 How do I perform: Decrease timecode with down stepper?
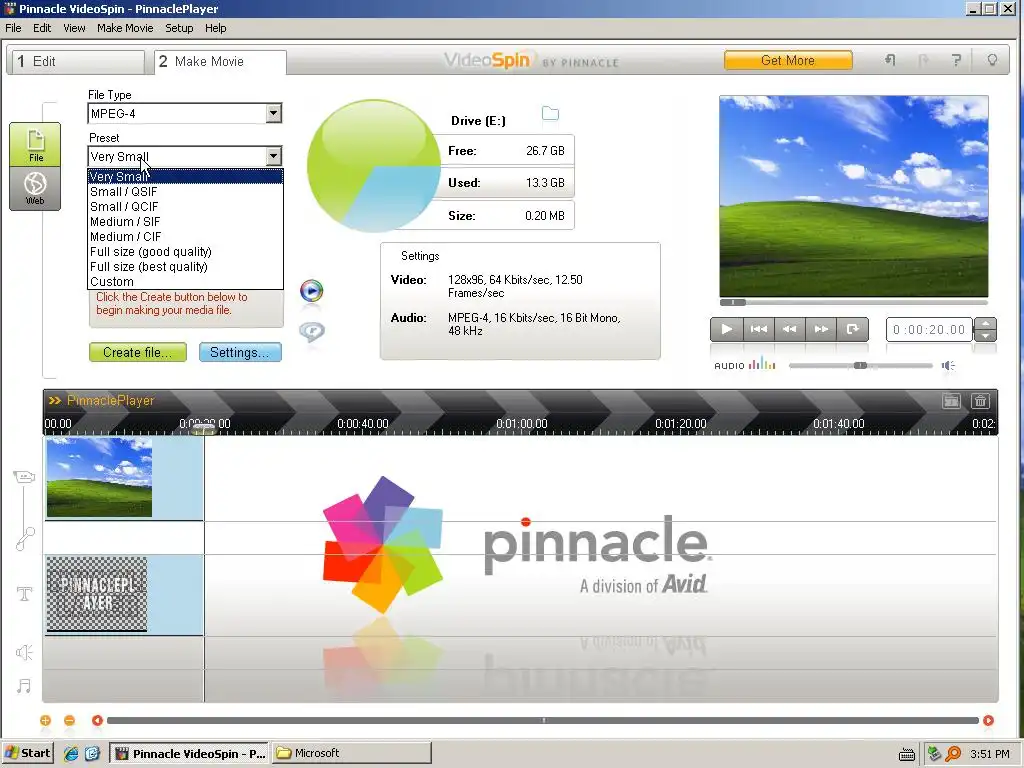985,336
